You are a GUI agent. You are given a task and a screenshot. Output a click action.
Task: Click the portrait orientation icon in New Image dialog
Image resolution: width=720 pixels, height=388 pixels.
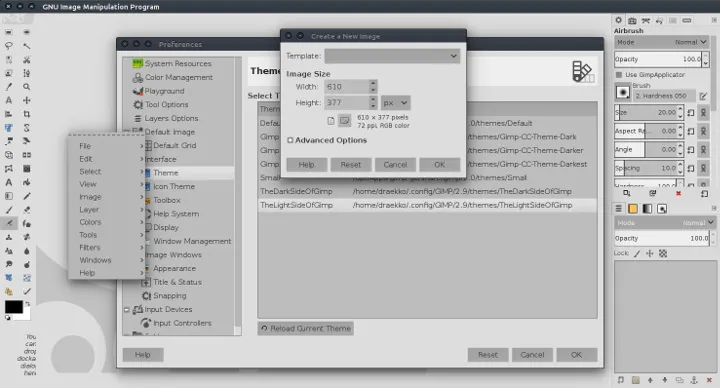331,121
